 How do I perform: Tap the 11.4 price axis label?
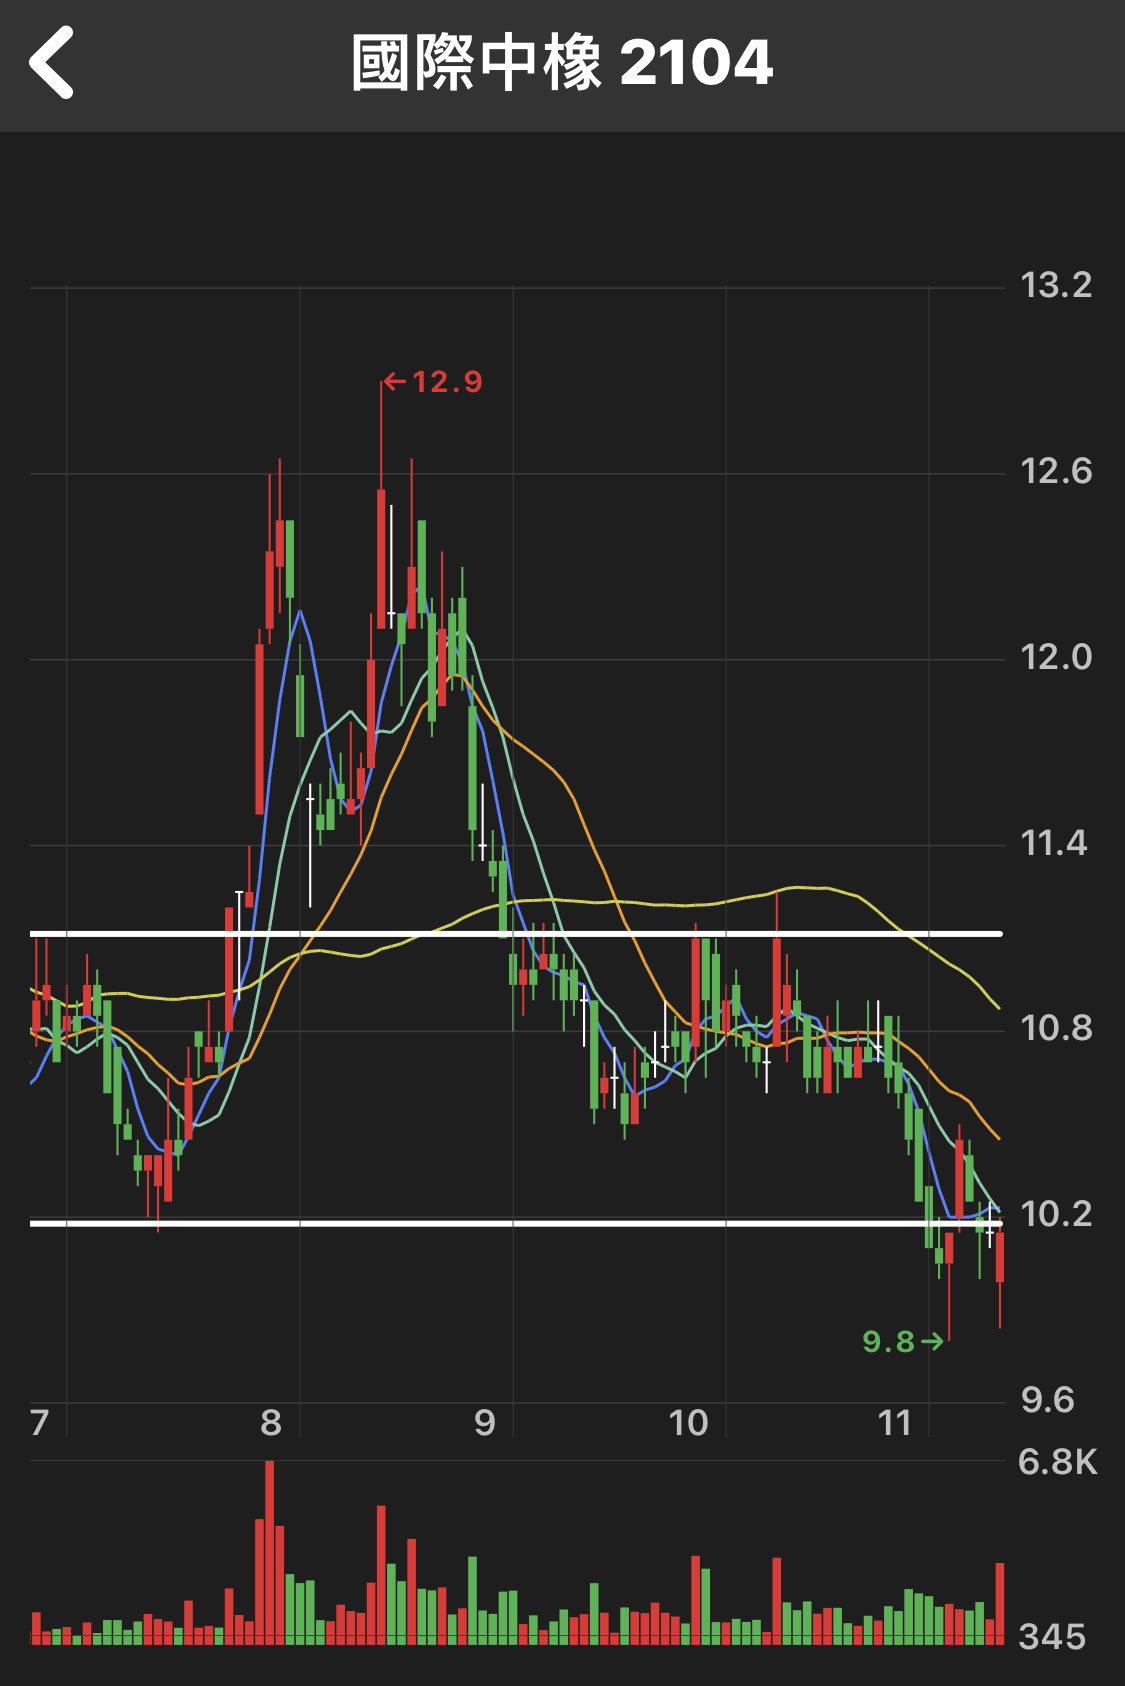[x=1053, y=843]
